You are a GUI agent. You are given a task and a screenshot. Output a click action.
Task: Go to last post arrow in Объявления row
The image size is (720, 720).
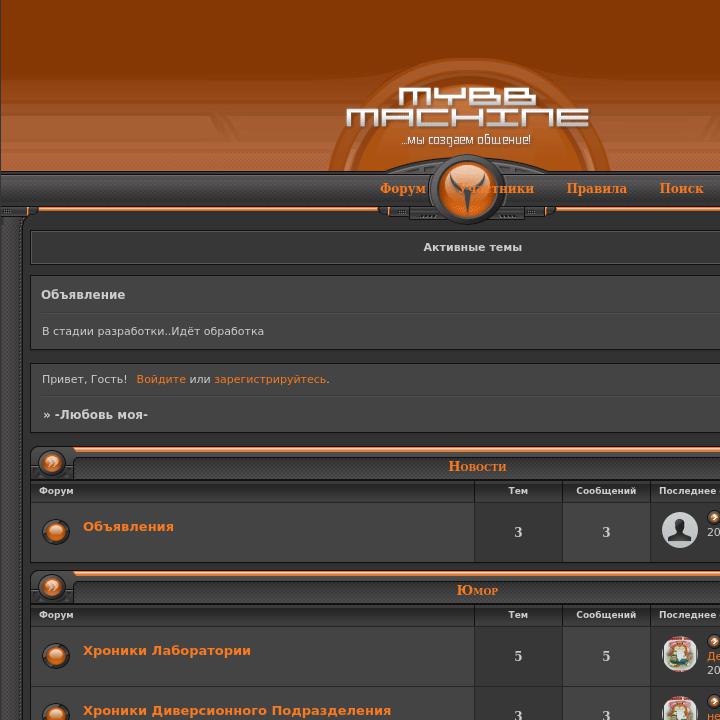pos(714,518)
